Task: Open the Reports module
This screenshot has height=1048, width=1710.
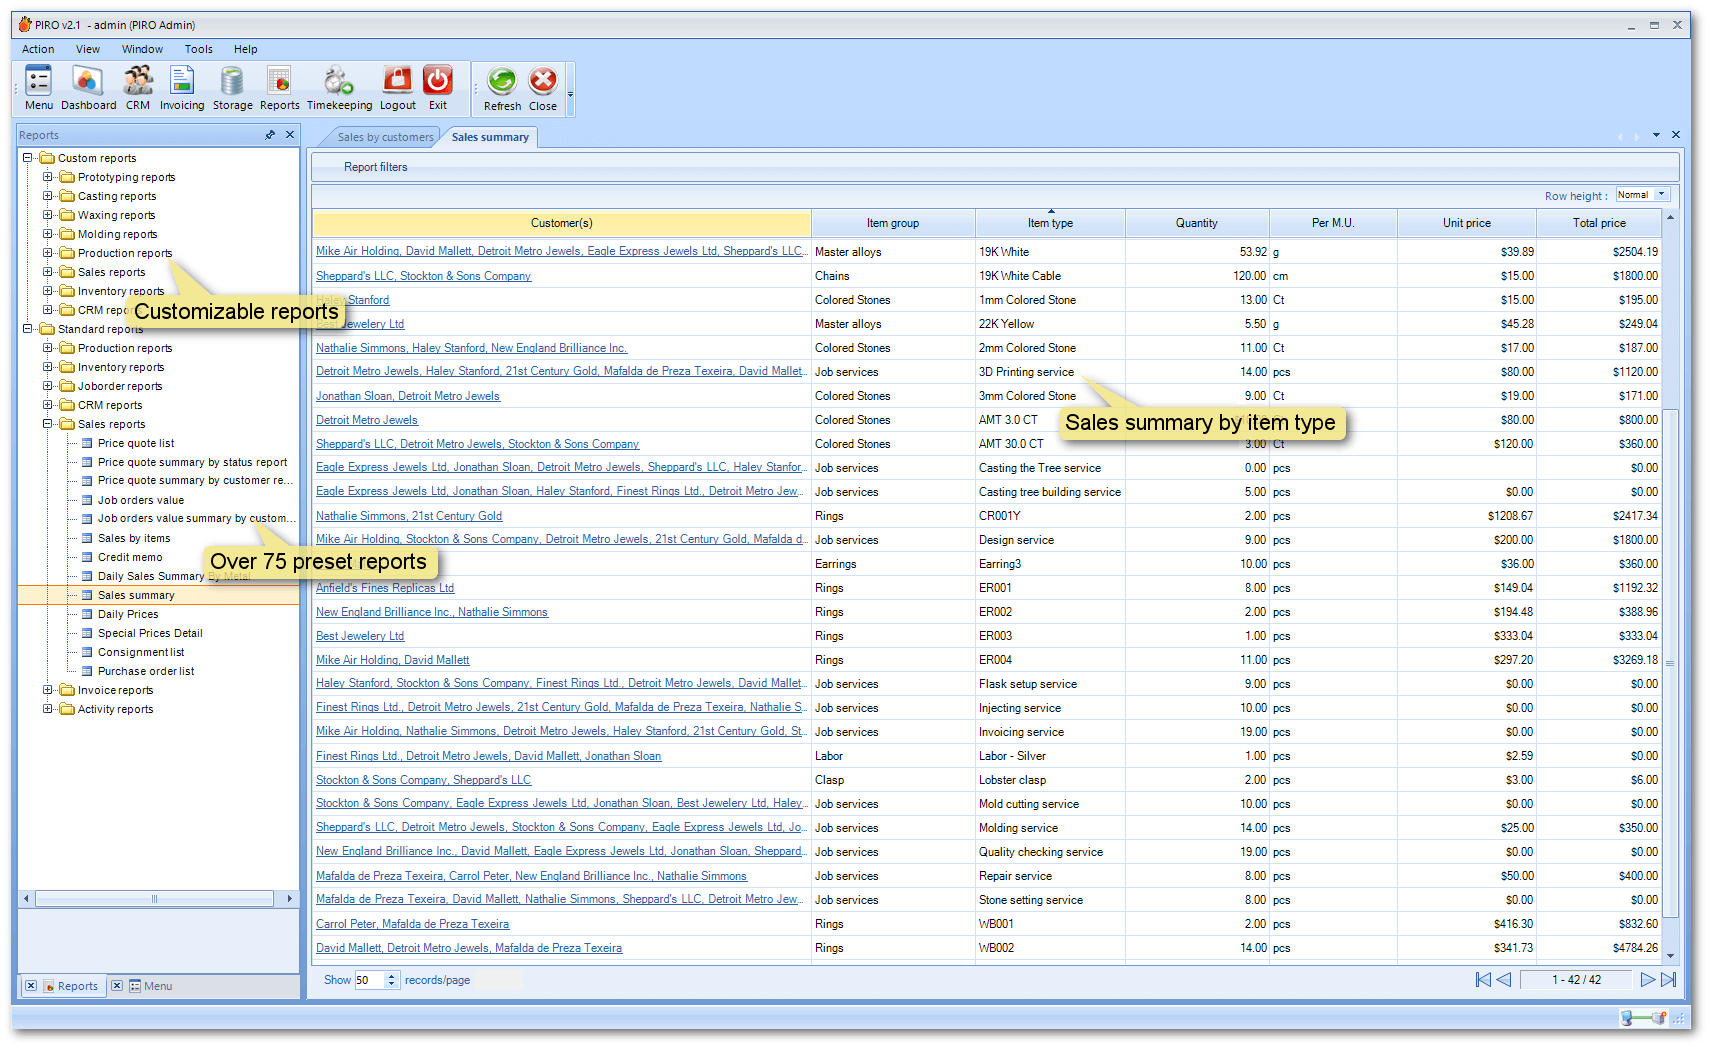Action: point(280,88)
